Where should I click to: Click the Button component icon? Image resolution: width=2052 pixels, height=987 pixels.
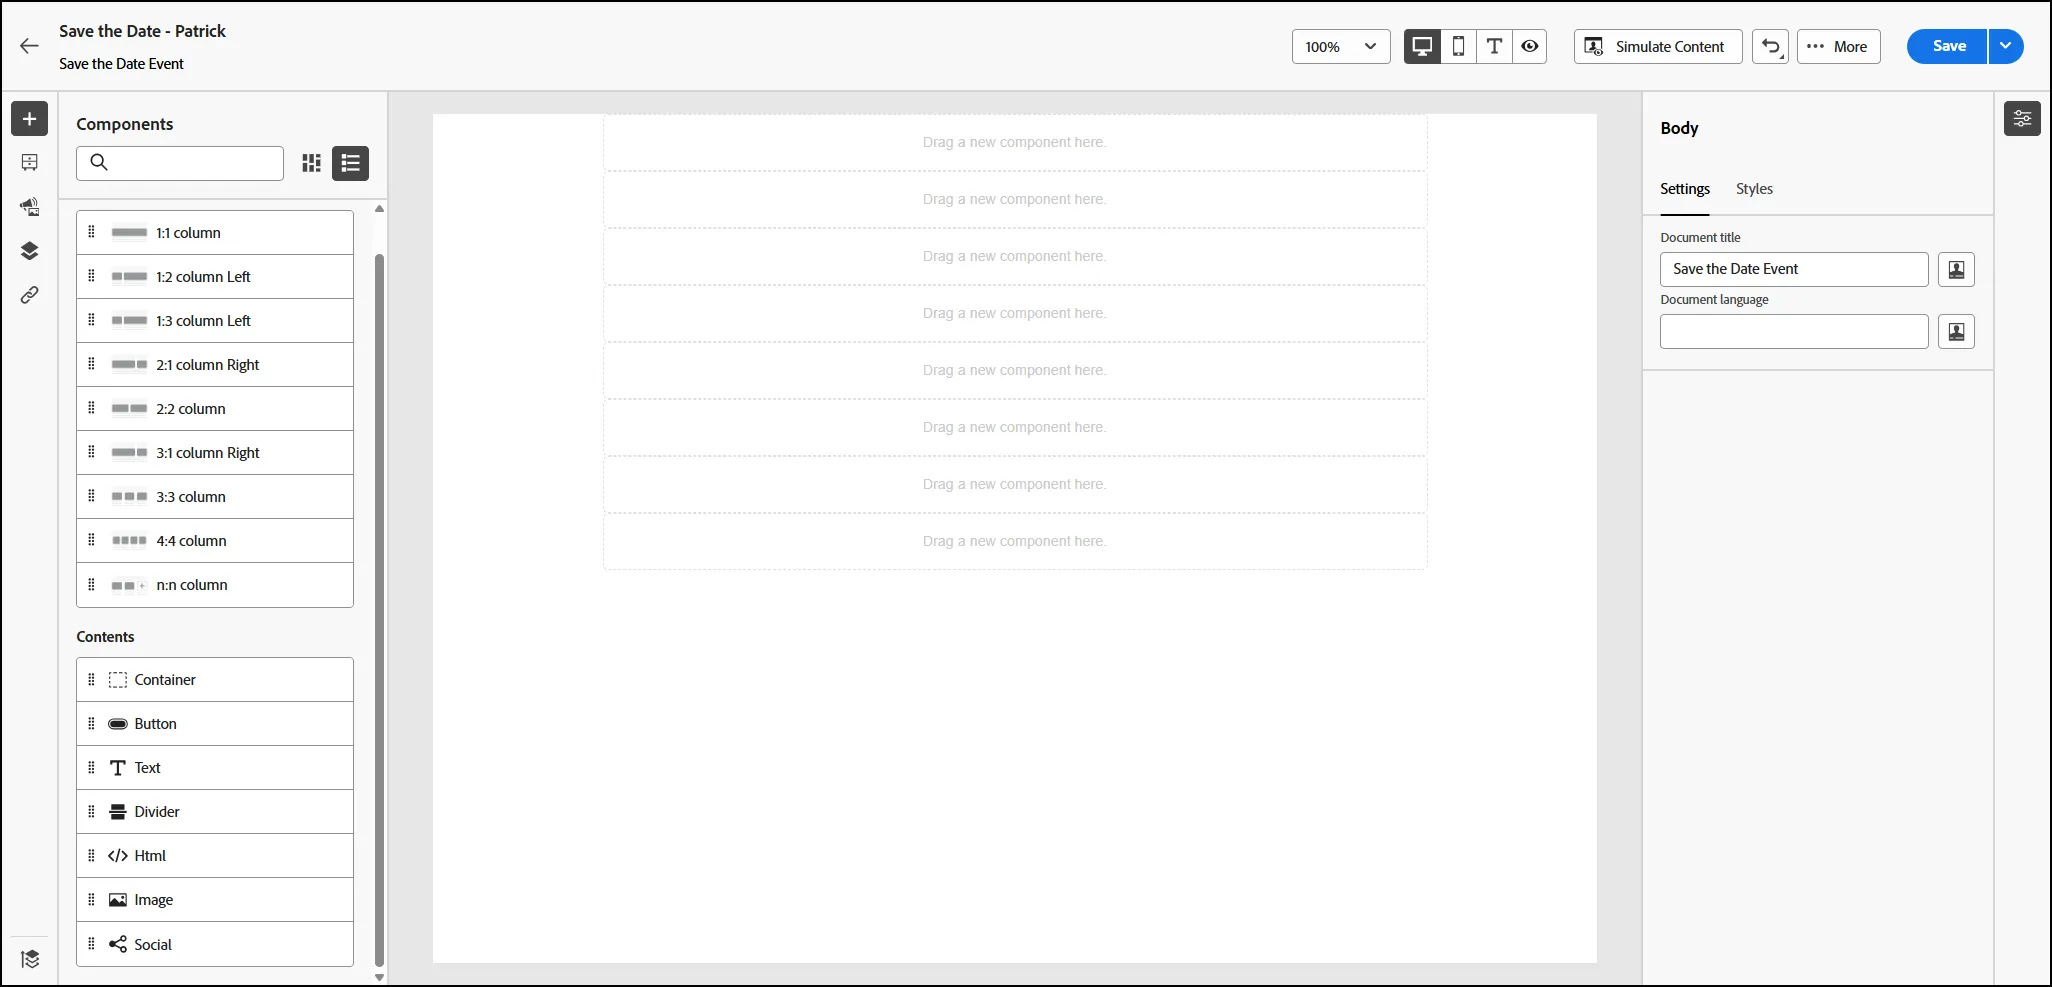click(x=117, y=724)
